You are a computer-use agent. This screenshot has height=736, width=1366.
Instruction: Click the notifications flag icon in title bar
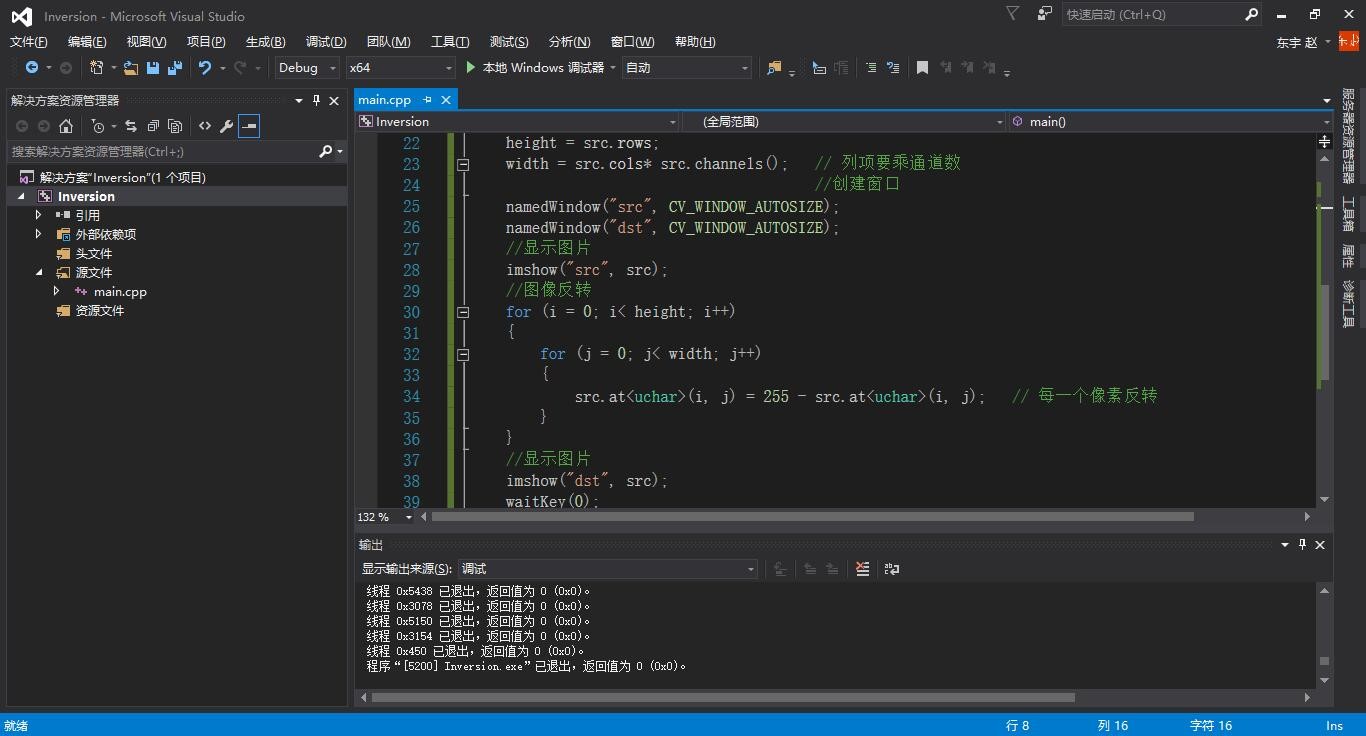[x=1013, y=14]
